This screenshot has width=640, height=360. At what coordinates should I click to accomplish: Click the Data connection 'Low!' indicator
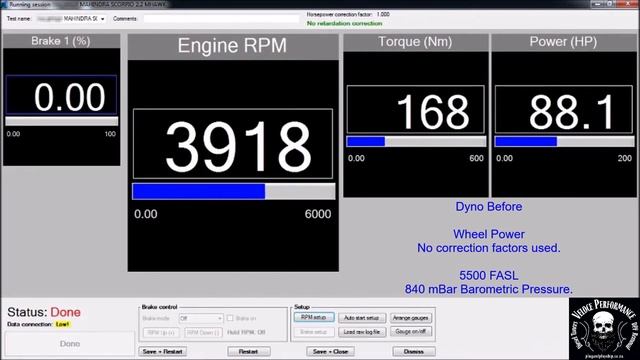tap(62, 324)
